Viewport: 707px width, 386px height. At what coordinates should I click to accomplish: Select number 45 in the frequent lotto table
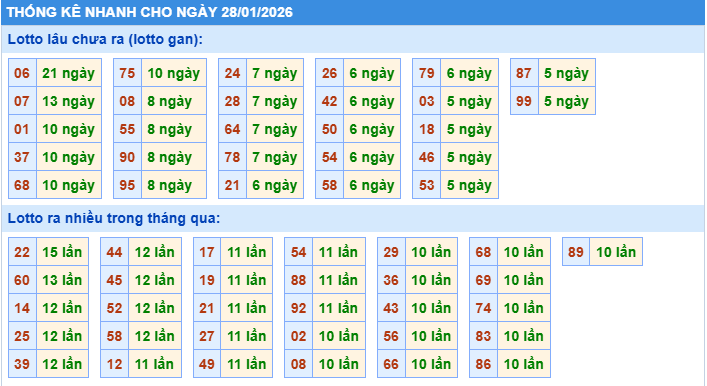115,280
